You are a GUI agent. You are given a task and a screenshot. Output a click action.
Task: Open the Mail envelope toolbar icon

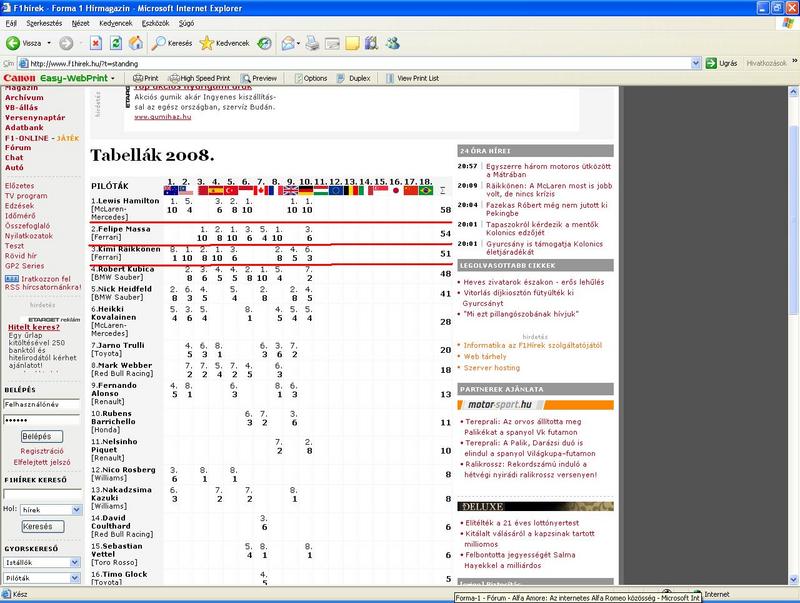(288, 43)
